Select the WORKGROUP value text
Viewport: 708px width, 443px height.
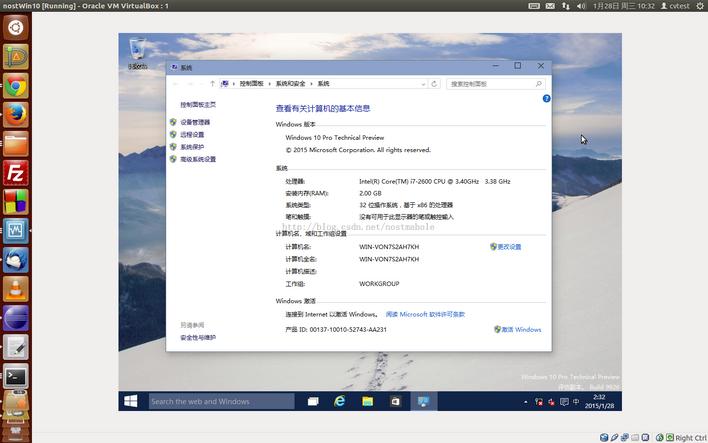coord(379,284)
